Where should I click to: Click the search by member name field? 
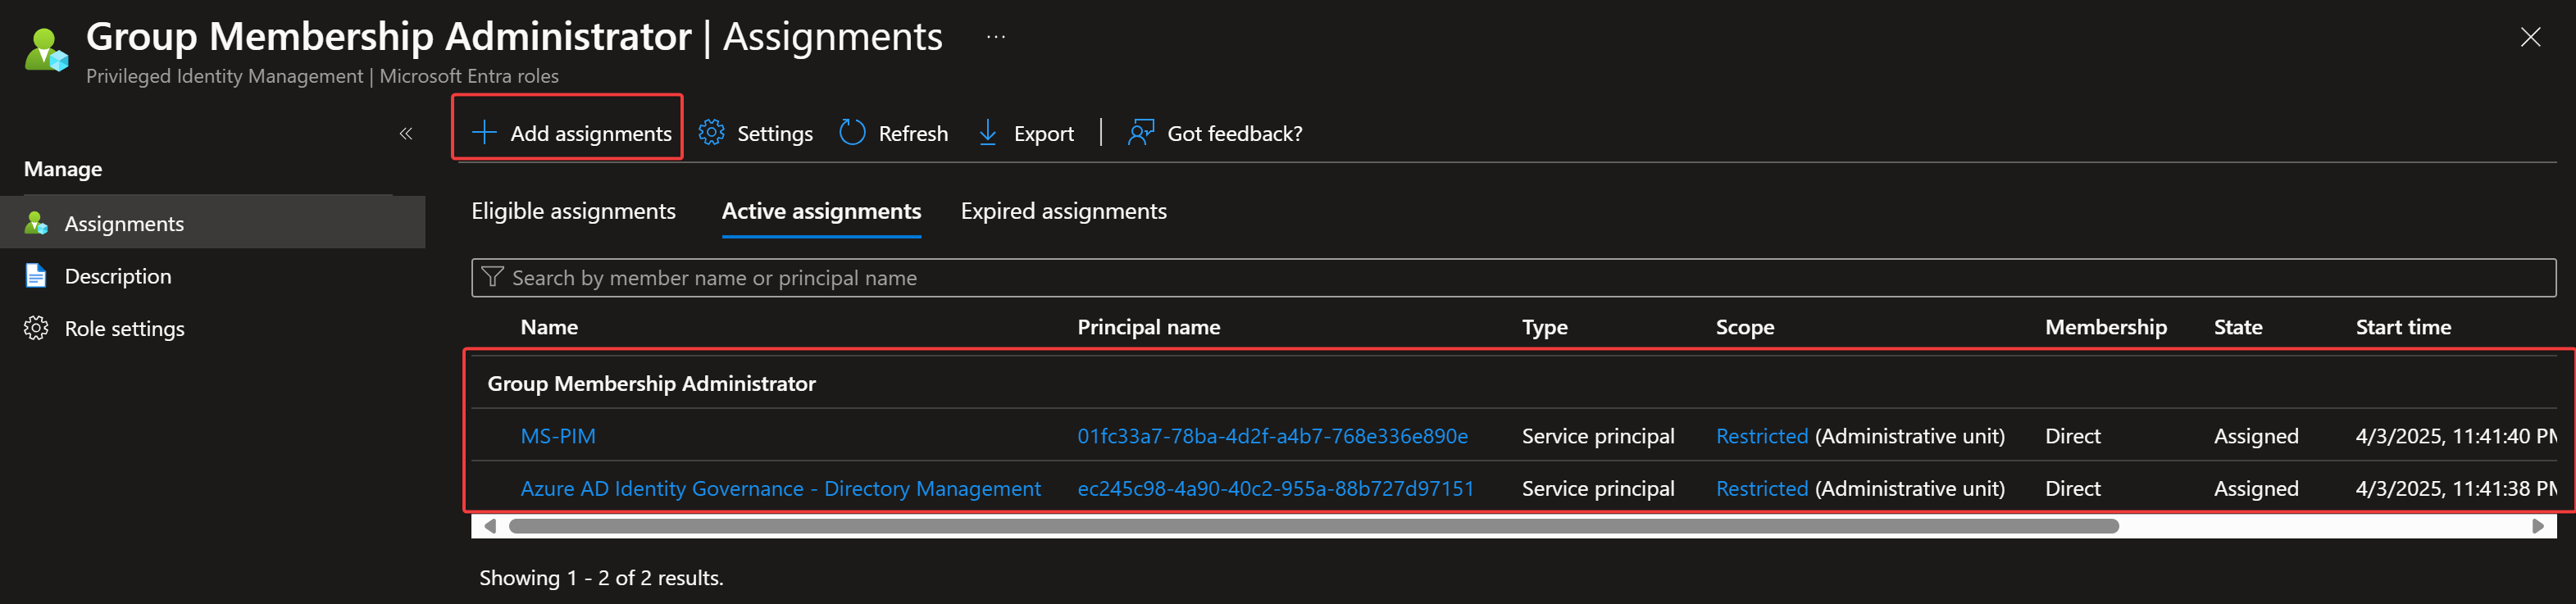1500,278
